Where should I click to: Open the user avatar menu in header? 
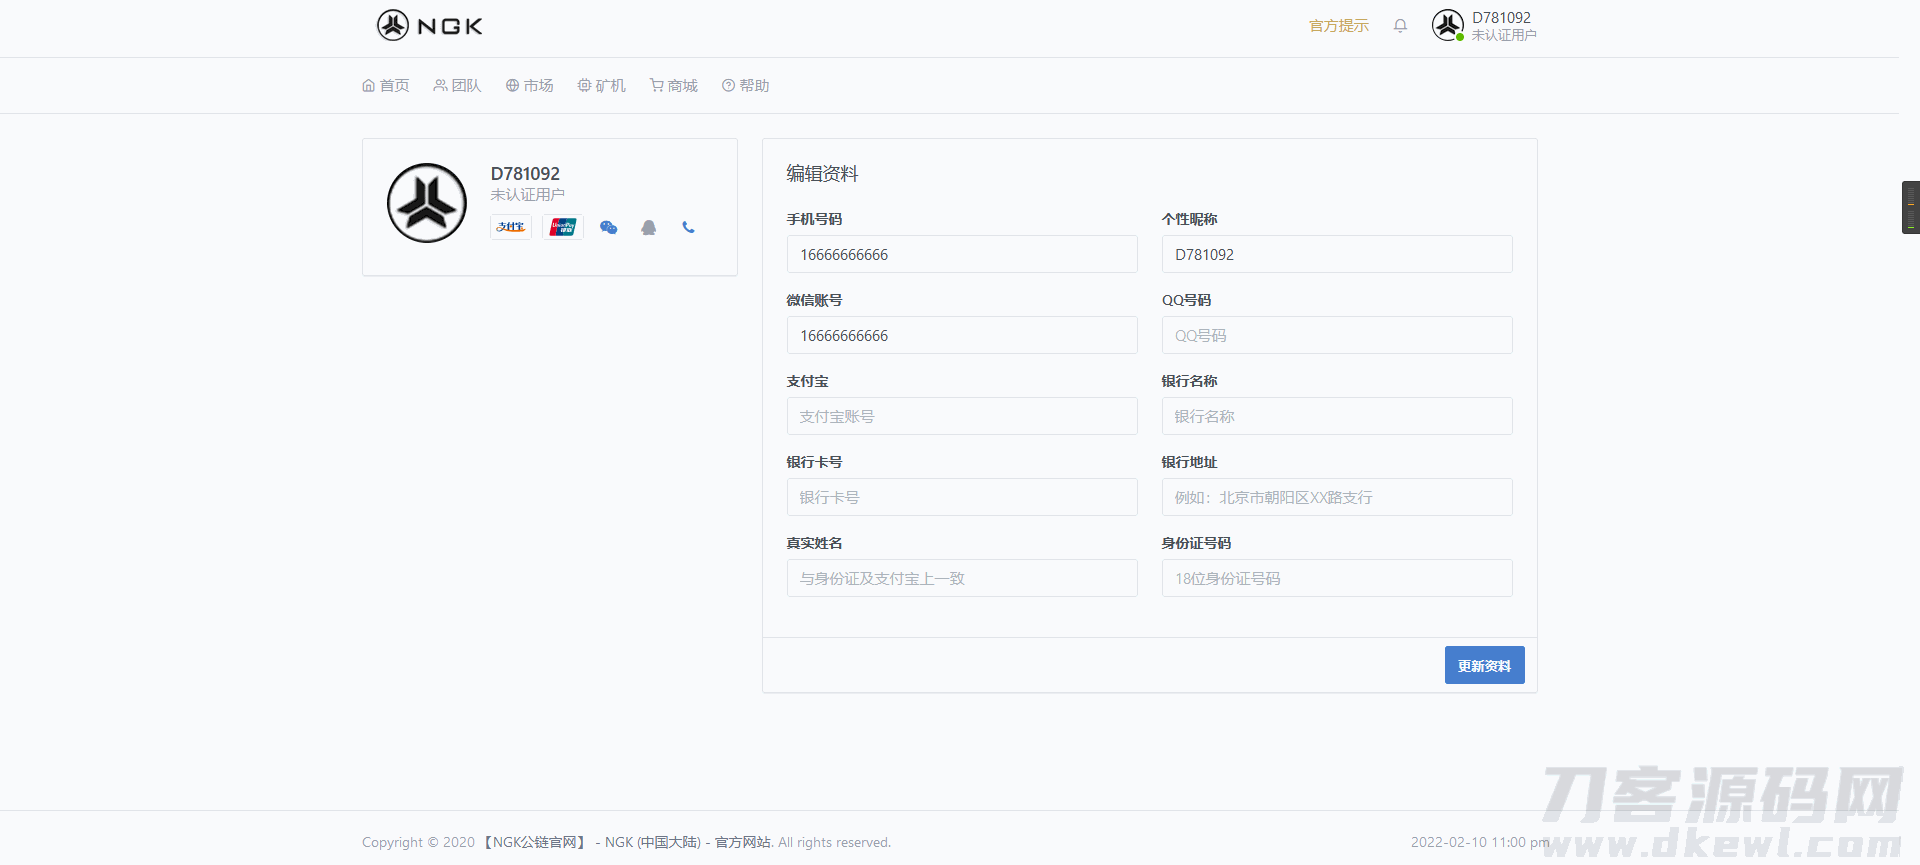[1447, 25]
